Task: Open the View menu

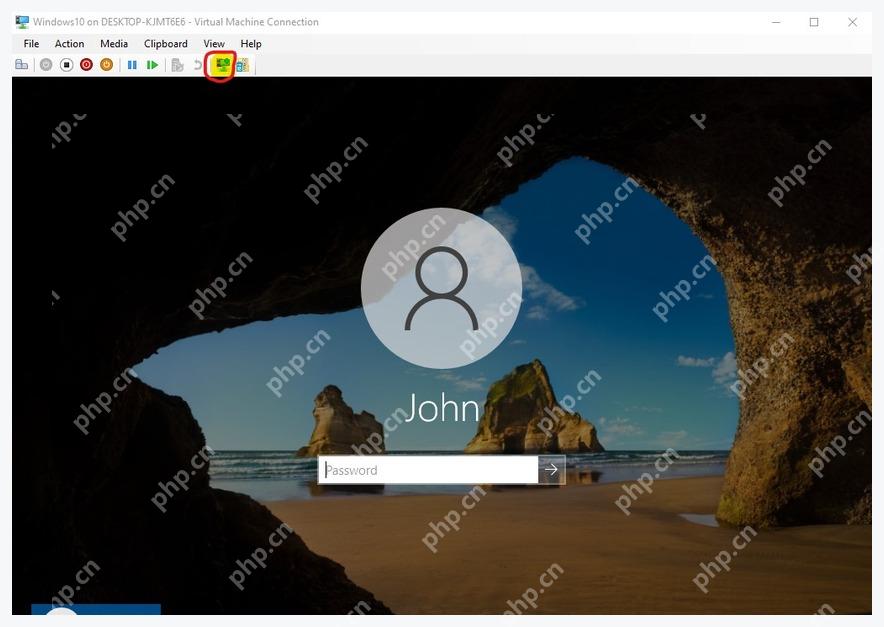Action: point(214,43)
